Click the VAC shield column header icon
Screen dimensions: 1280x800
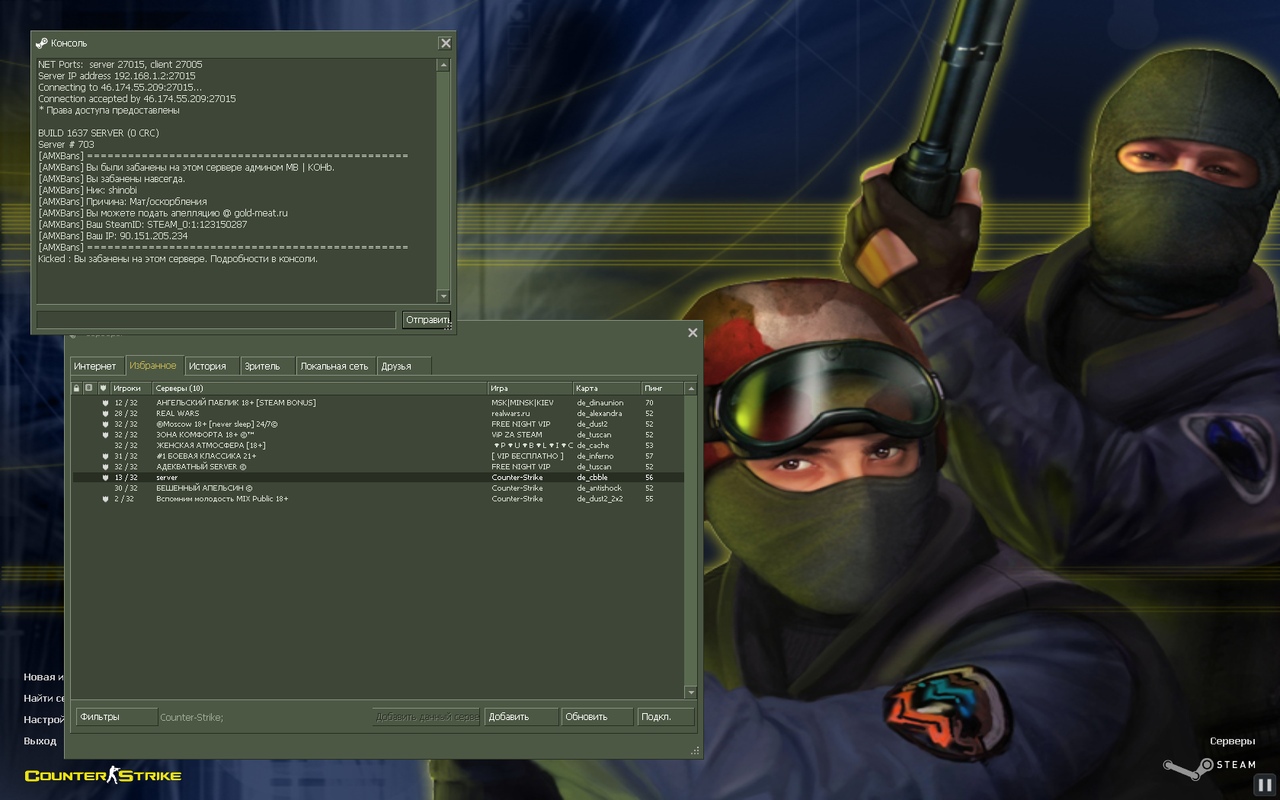tap(103, 388)
